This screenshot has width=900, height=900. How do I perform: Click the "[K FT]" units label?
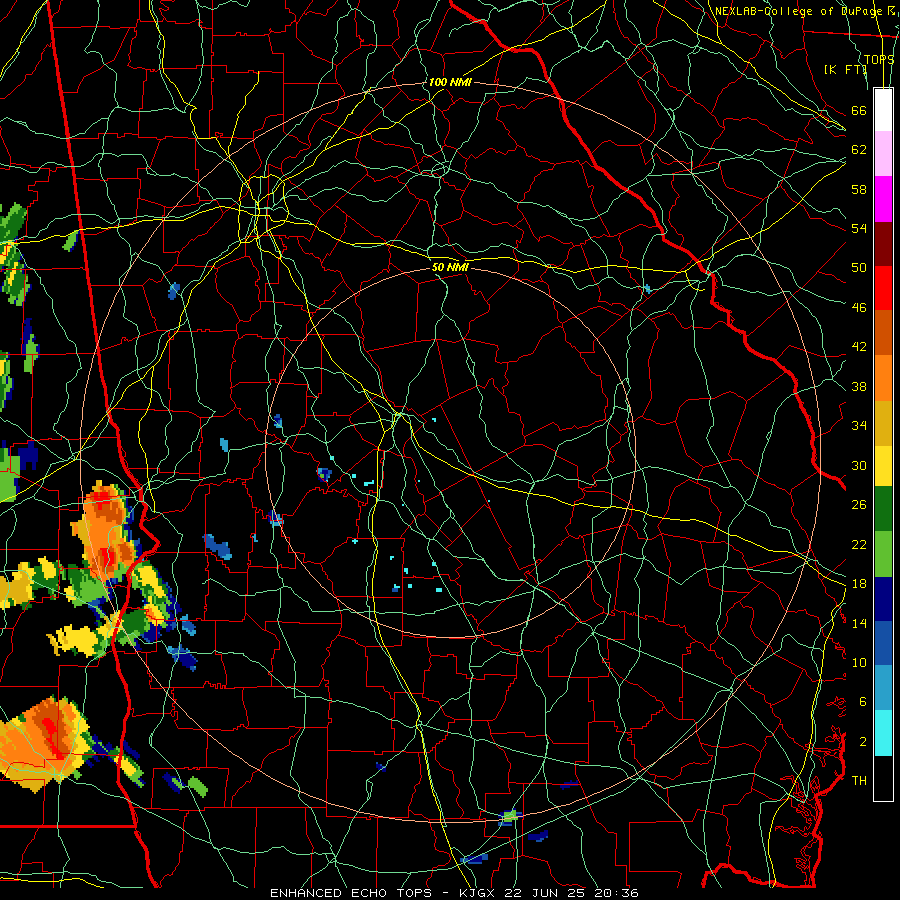(845, 69)
